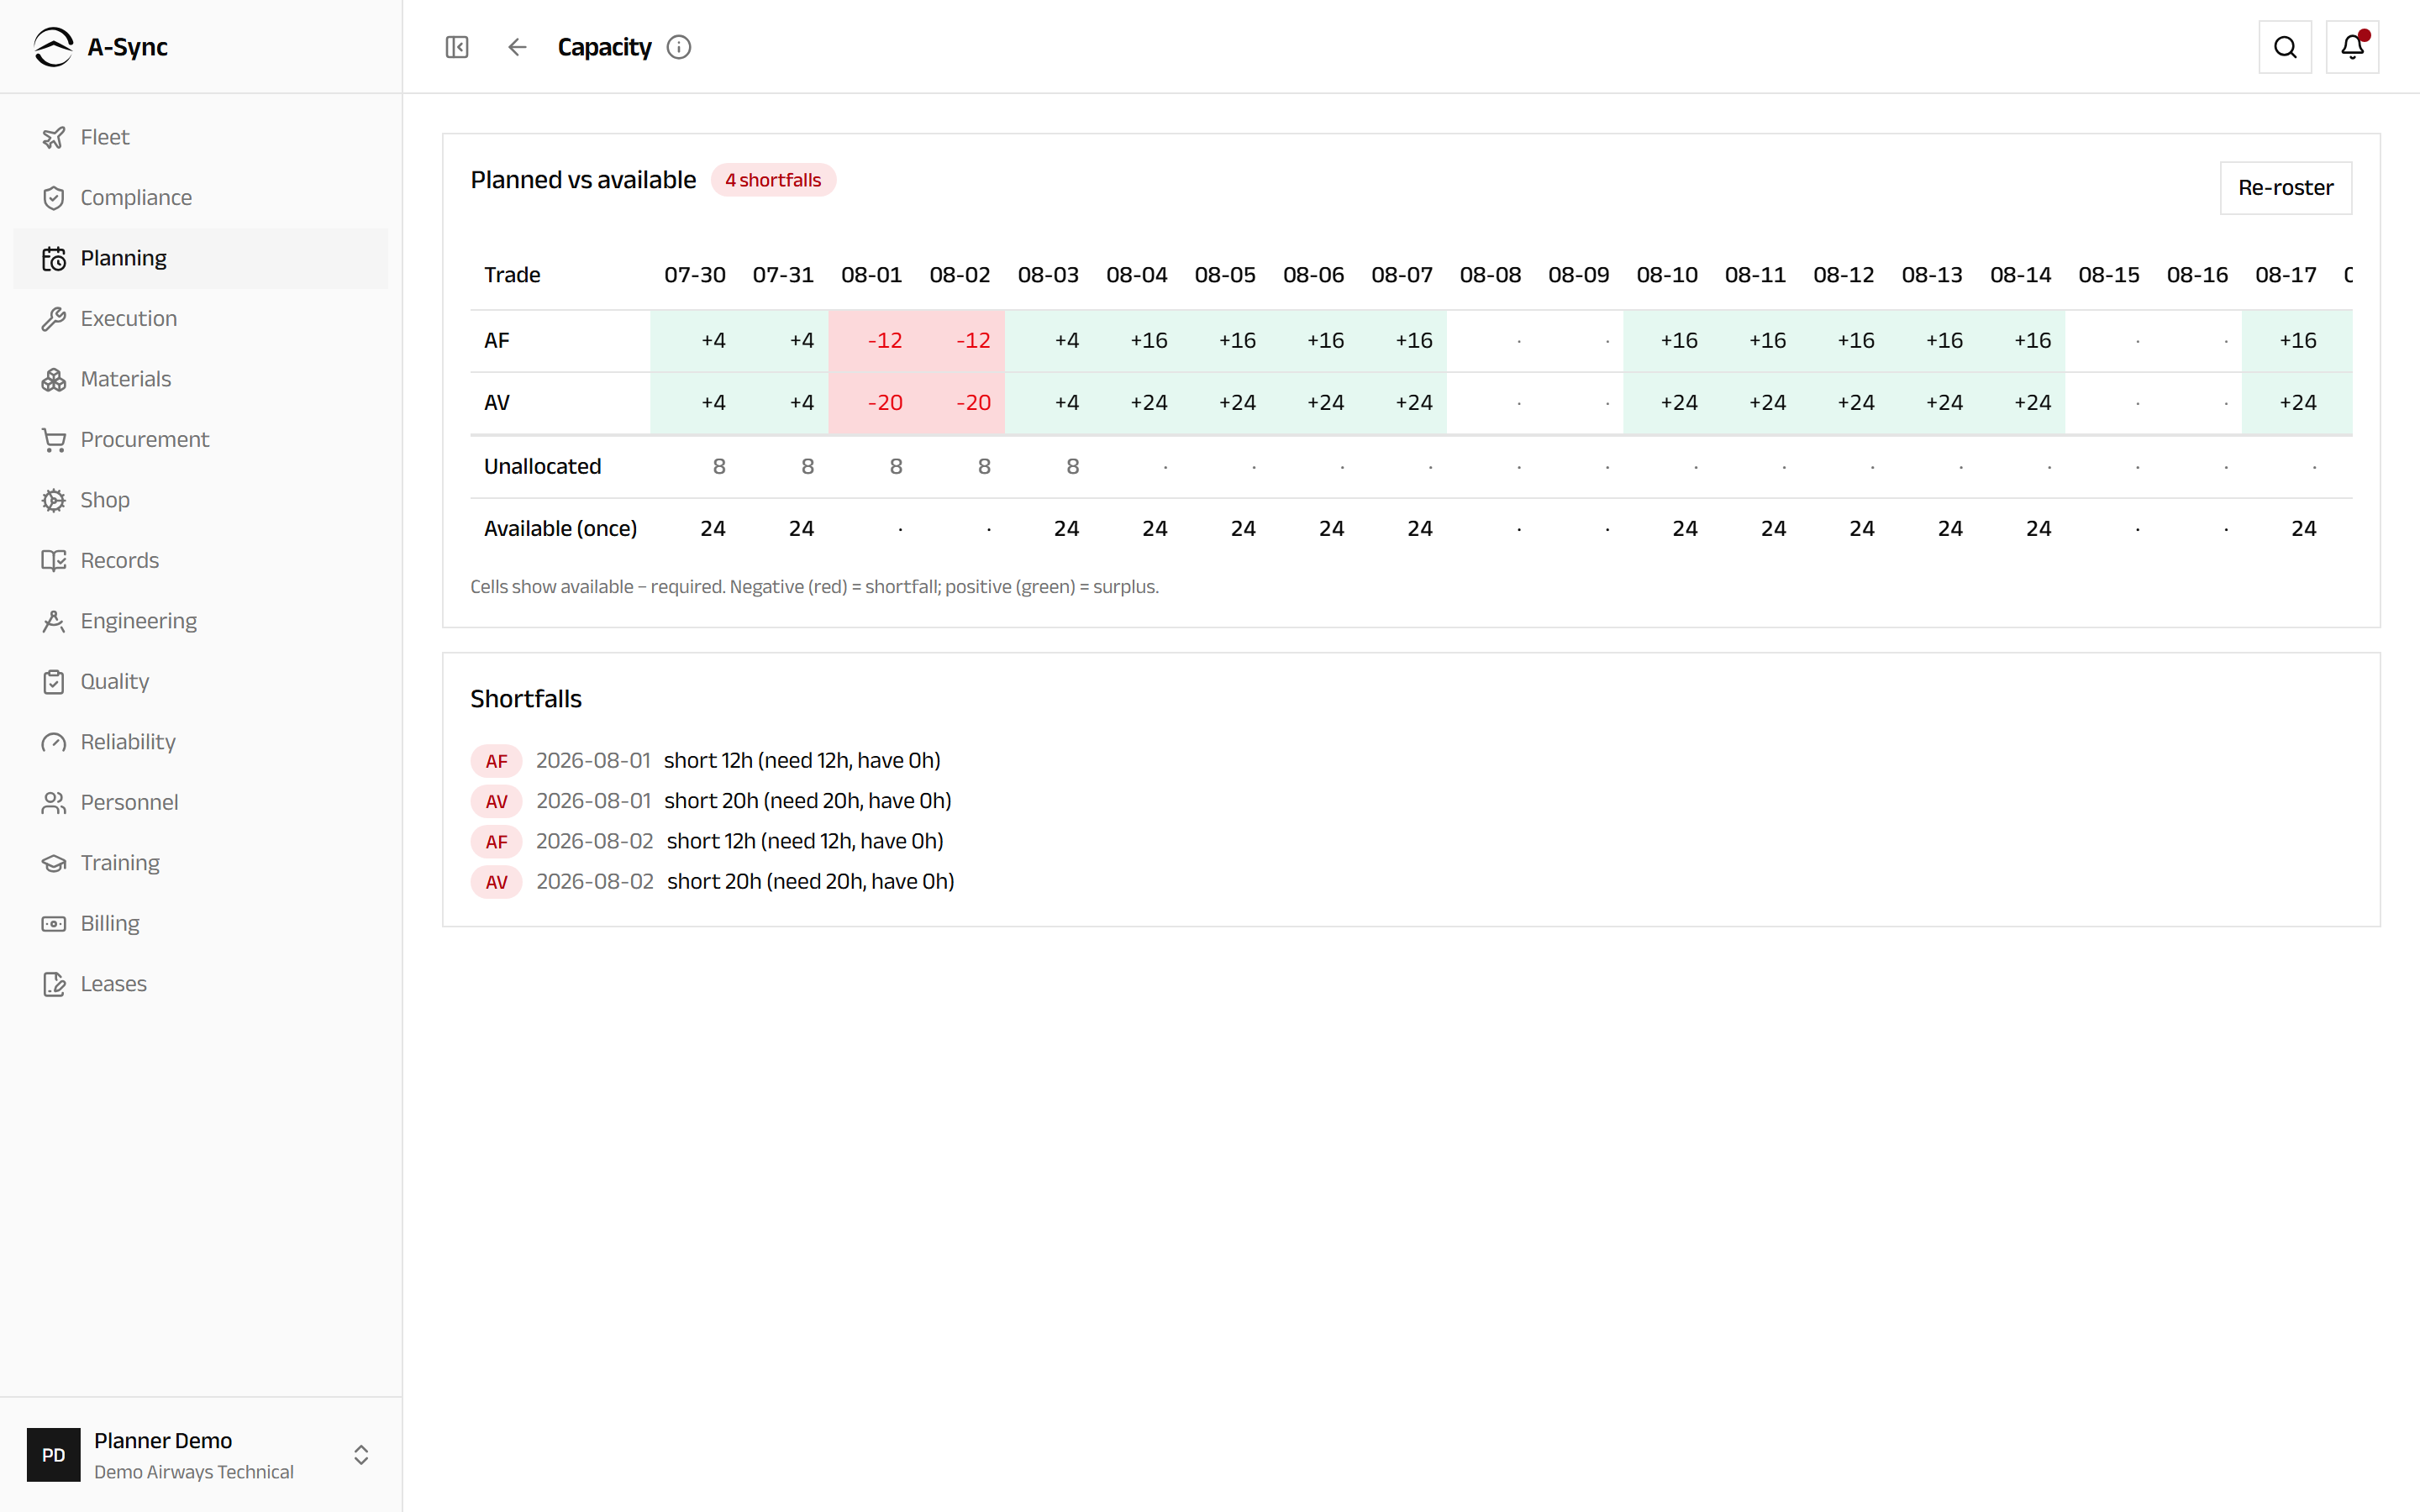Click the Records book icon
Screen dimensions: 2420x1512
click(x=54, y=561)
